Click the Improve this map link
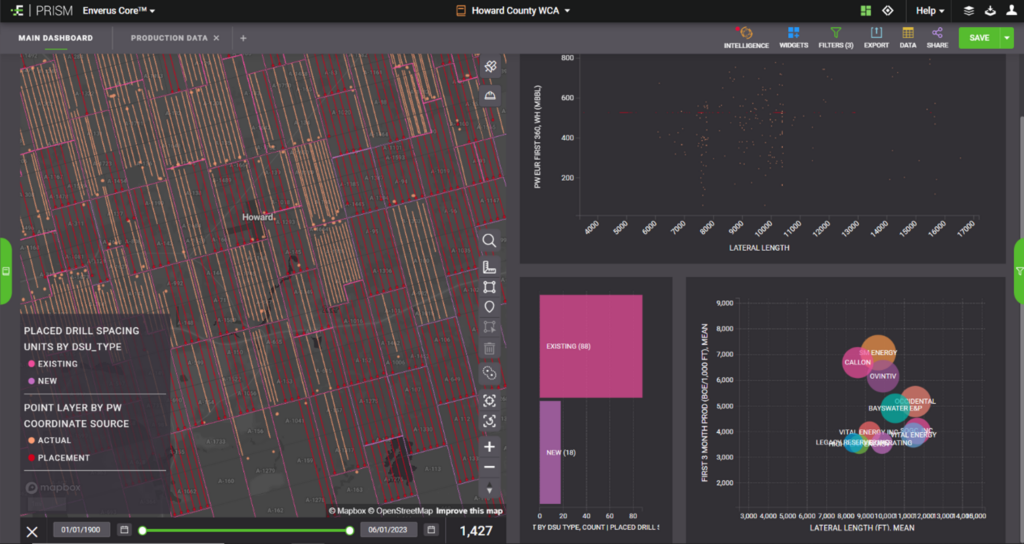 [x=469, y=511]
